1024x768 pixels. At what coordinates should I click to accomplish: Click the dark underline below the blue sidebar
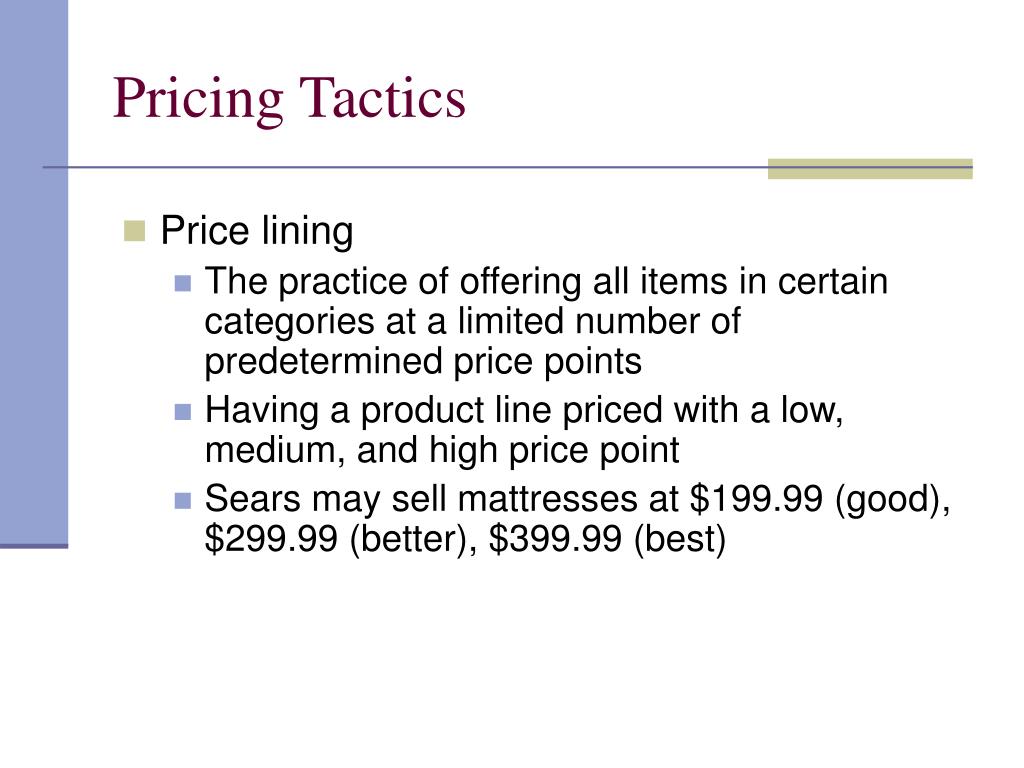click(x=34, y=546)
